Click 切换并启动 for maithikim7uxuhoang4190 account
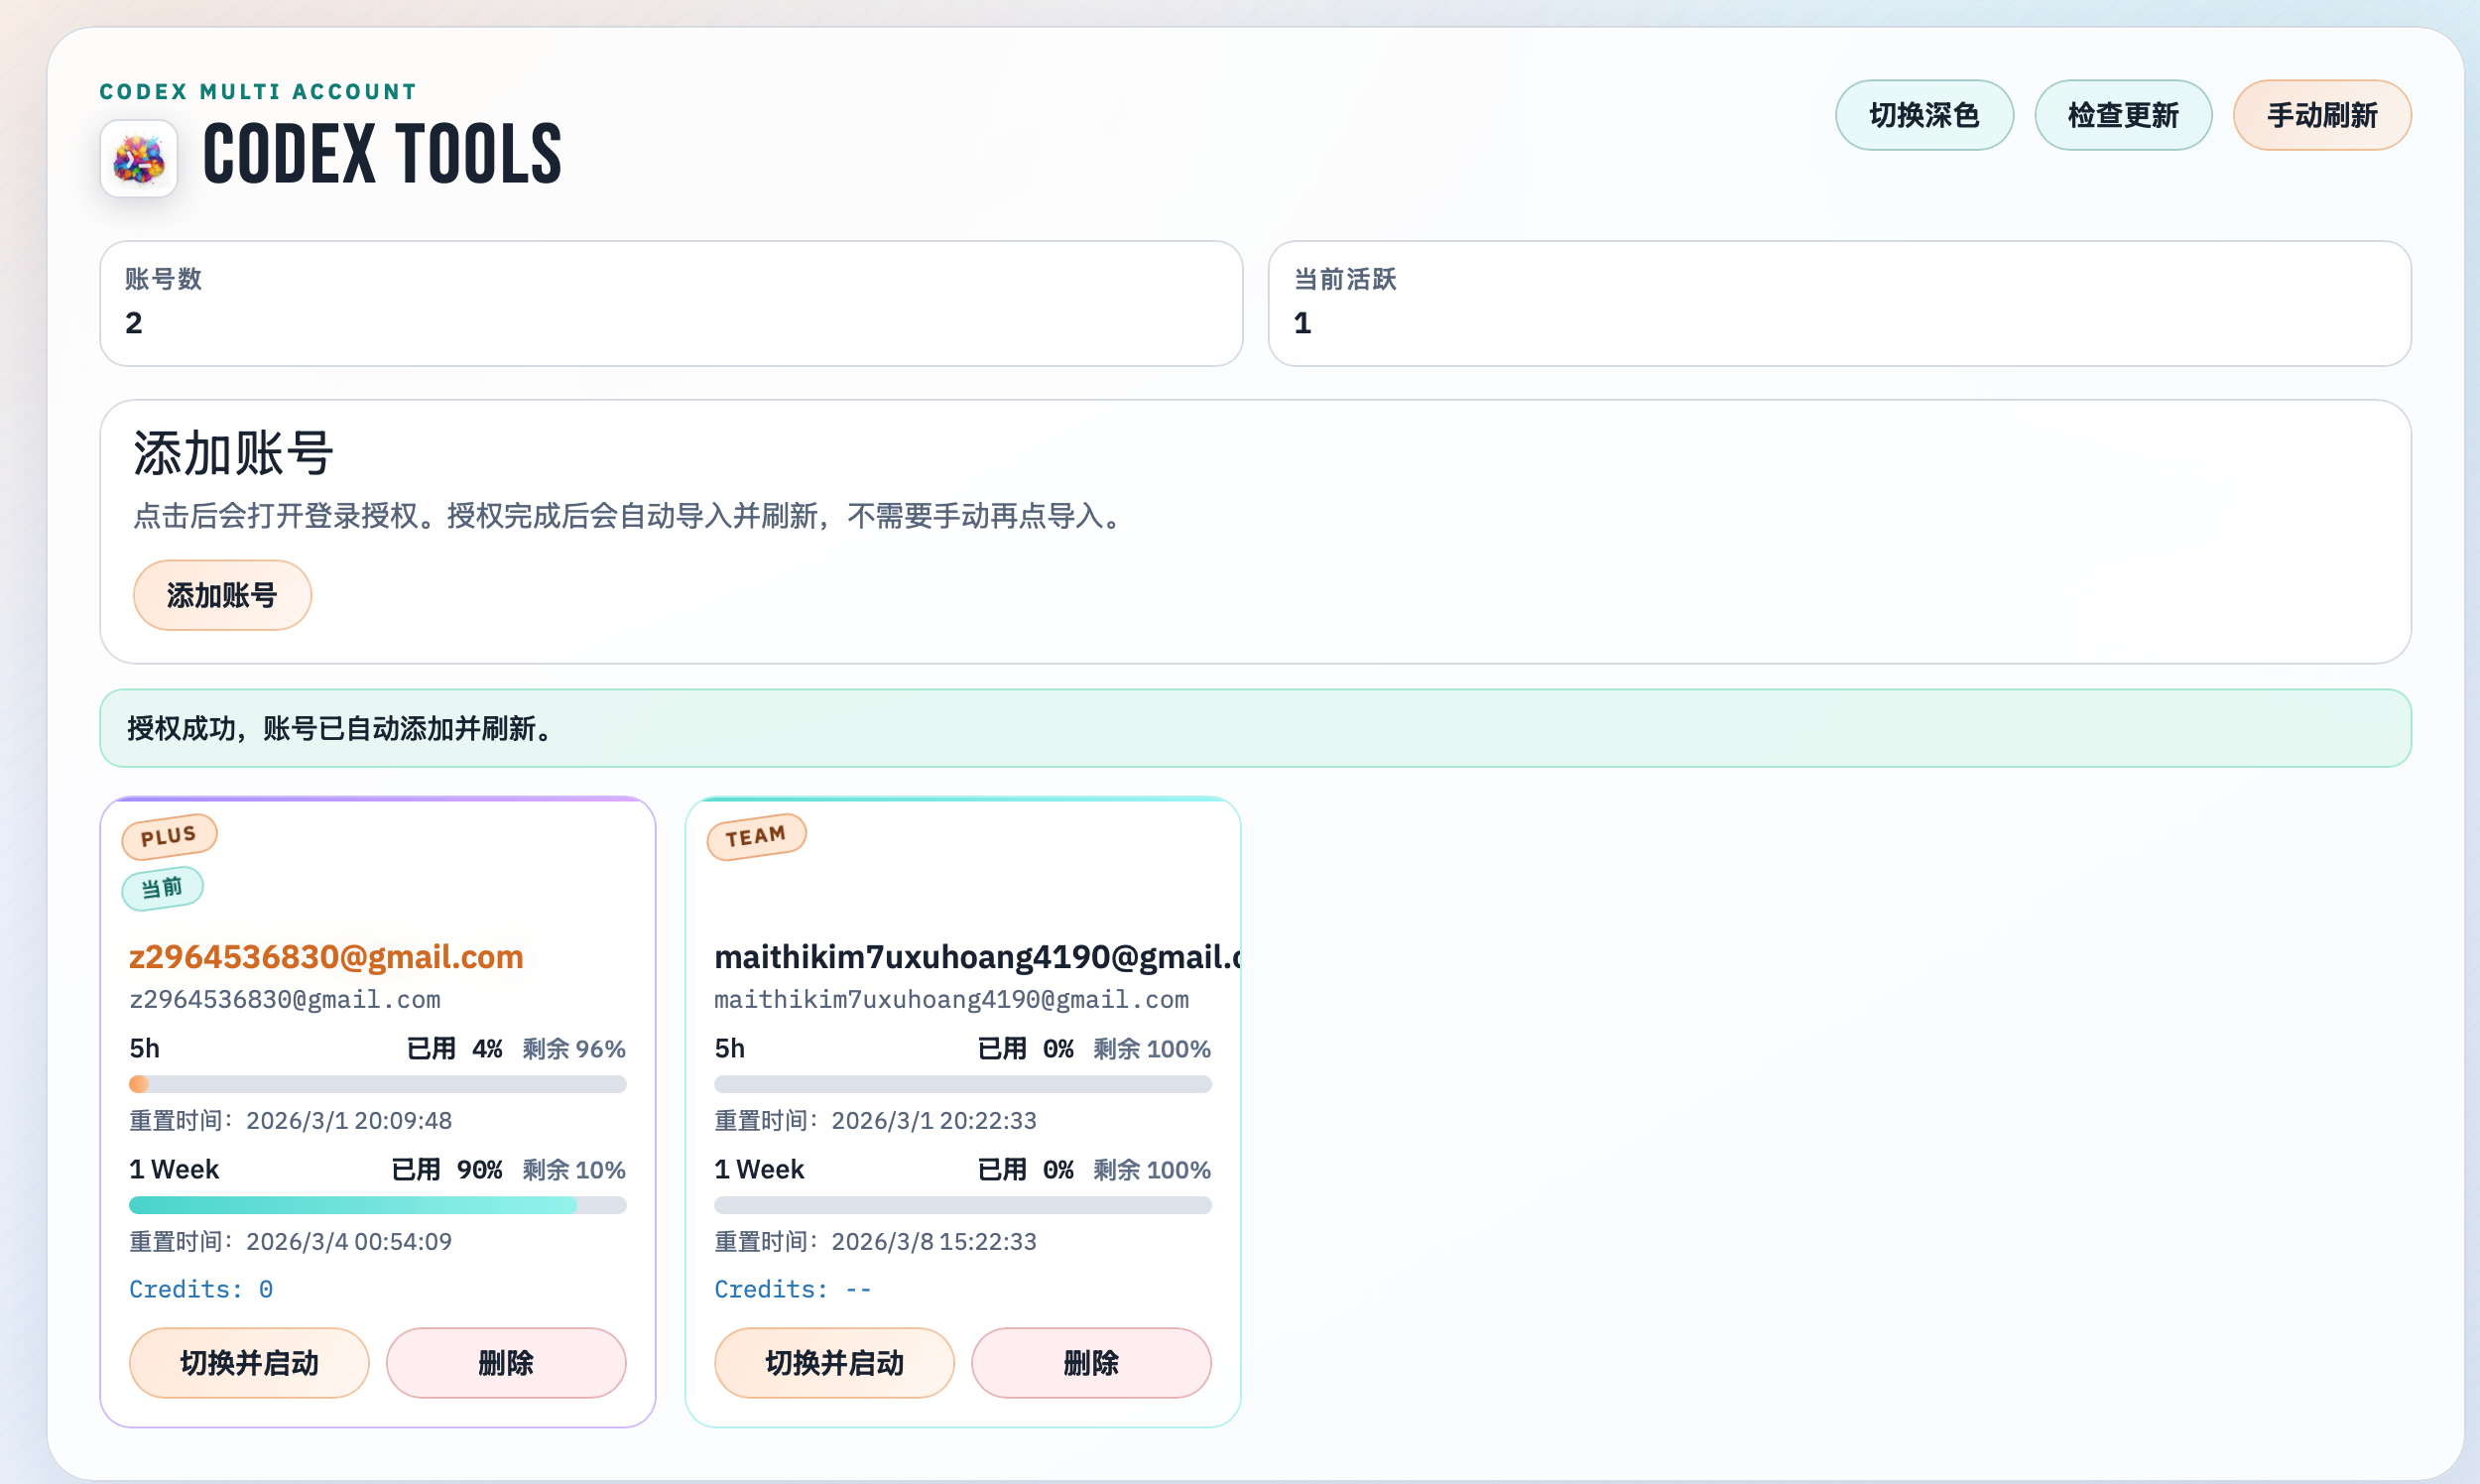 [834, 1363]
